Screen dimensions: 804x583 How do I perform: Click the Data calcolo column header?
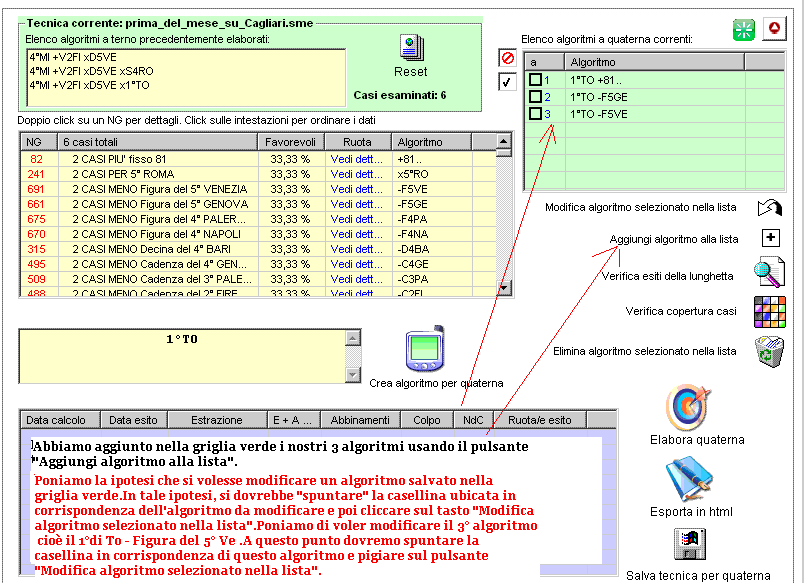[x=61, y=420]
